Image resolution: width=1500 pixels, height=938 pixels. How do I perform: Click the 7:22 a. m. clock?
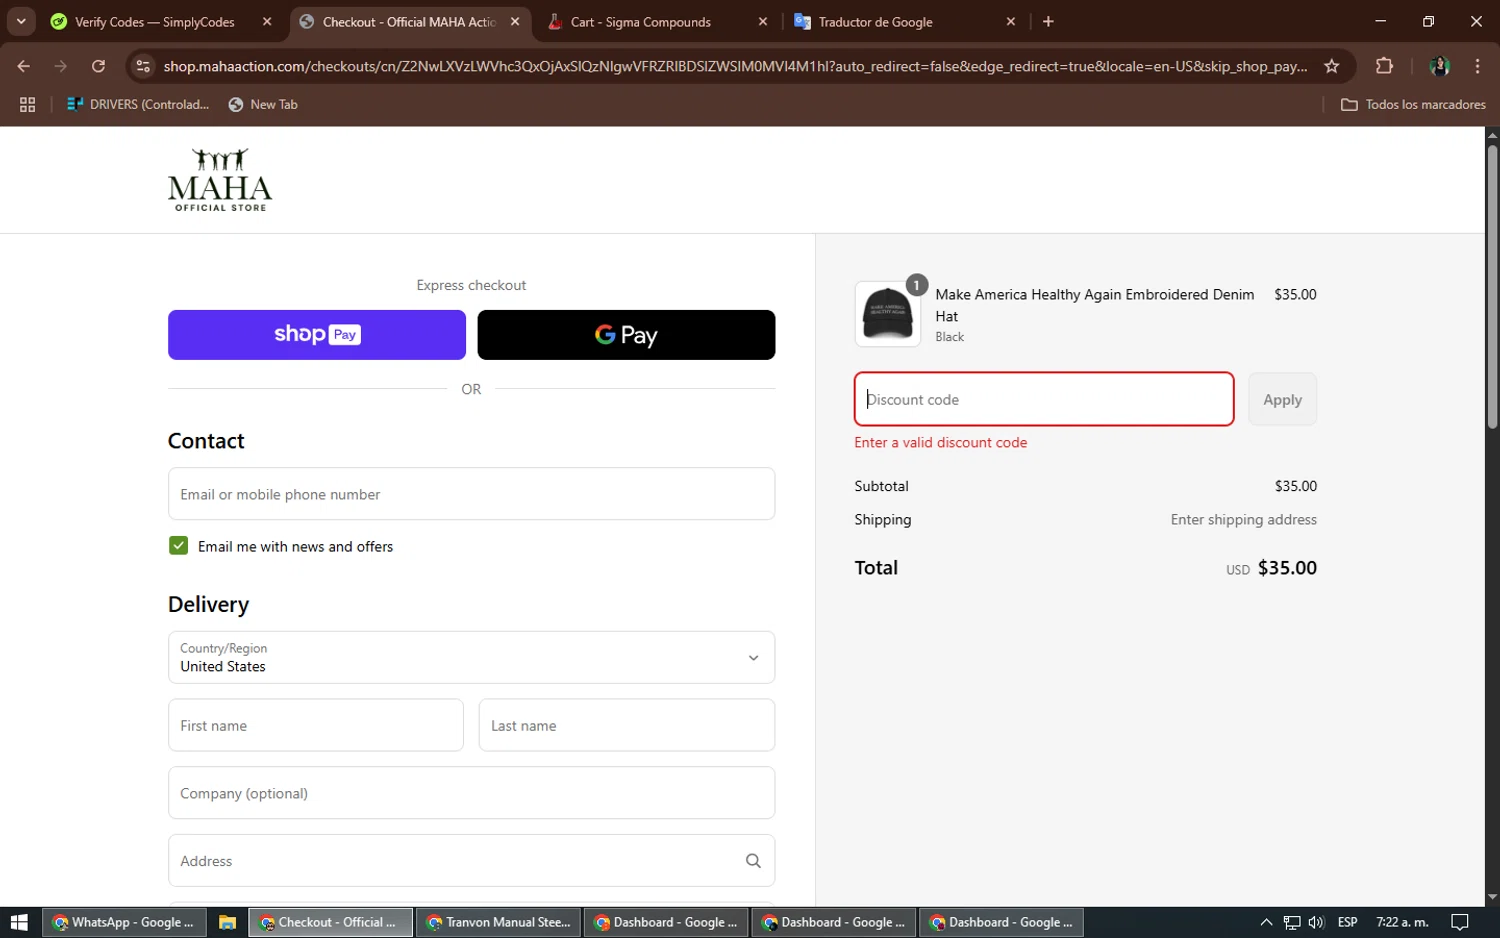pyautogui.click(x=1402, y=922)
